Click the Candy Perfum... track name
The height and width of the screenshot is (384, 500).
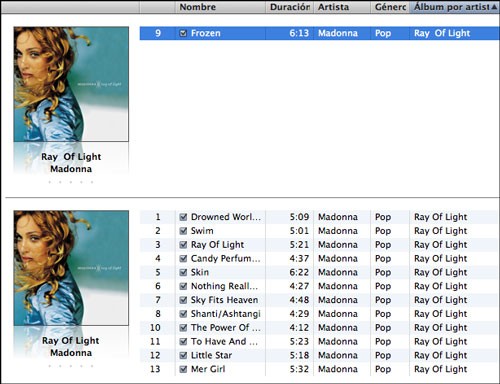coord(225,258)
